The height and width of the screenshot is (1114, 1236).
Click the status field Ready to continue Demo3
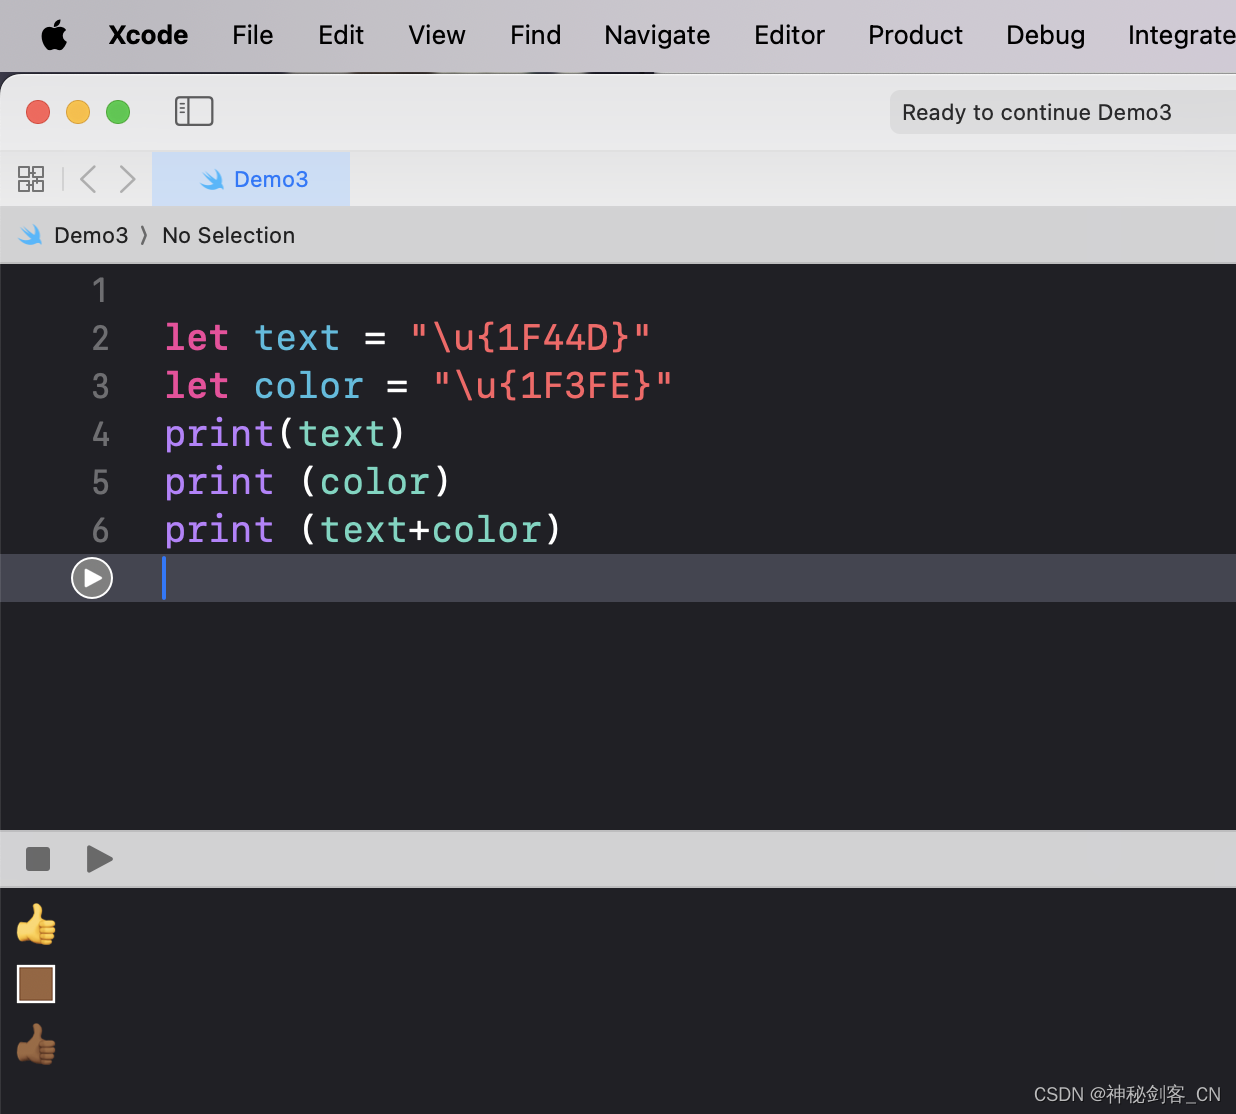pyautogui.click(x=1062, y=112)
